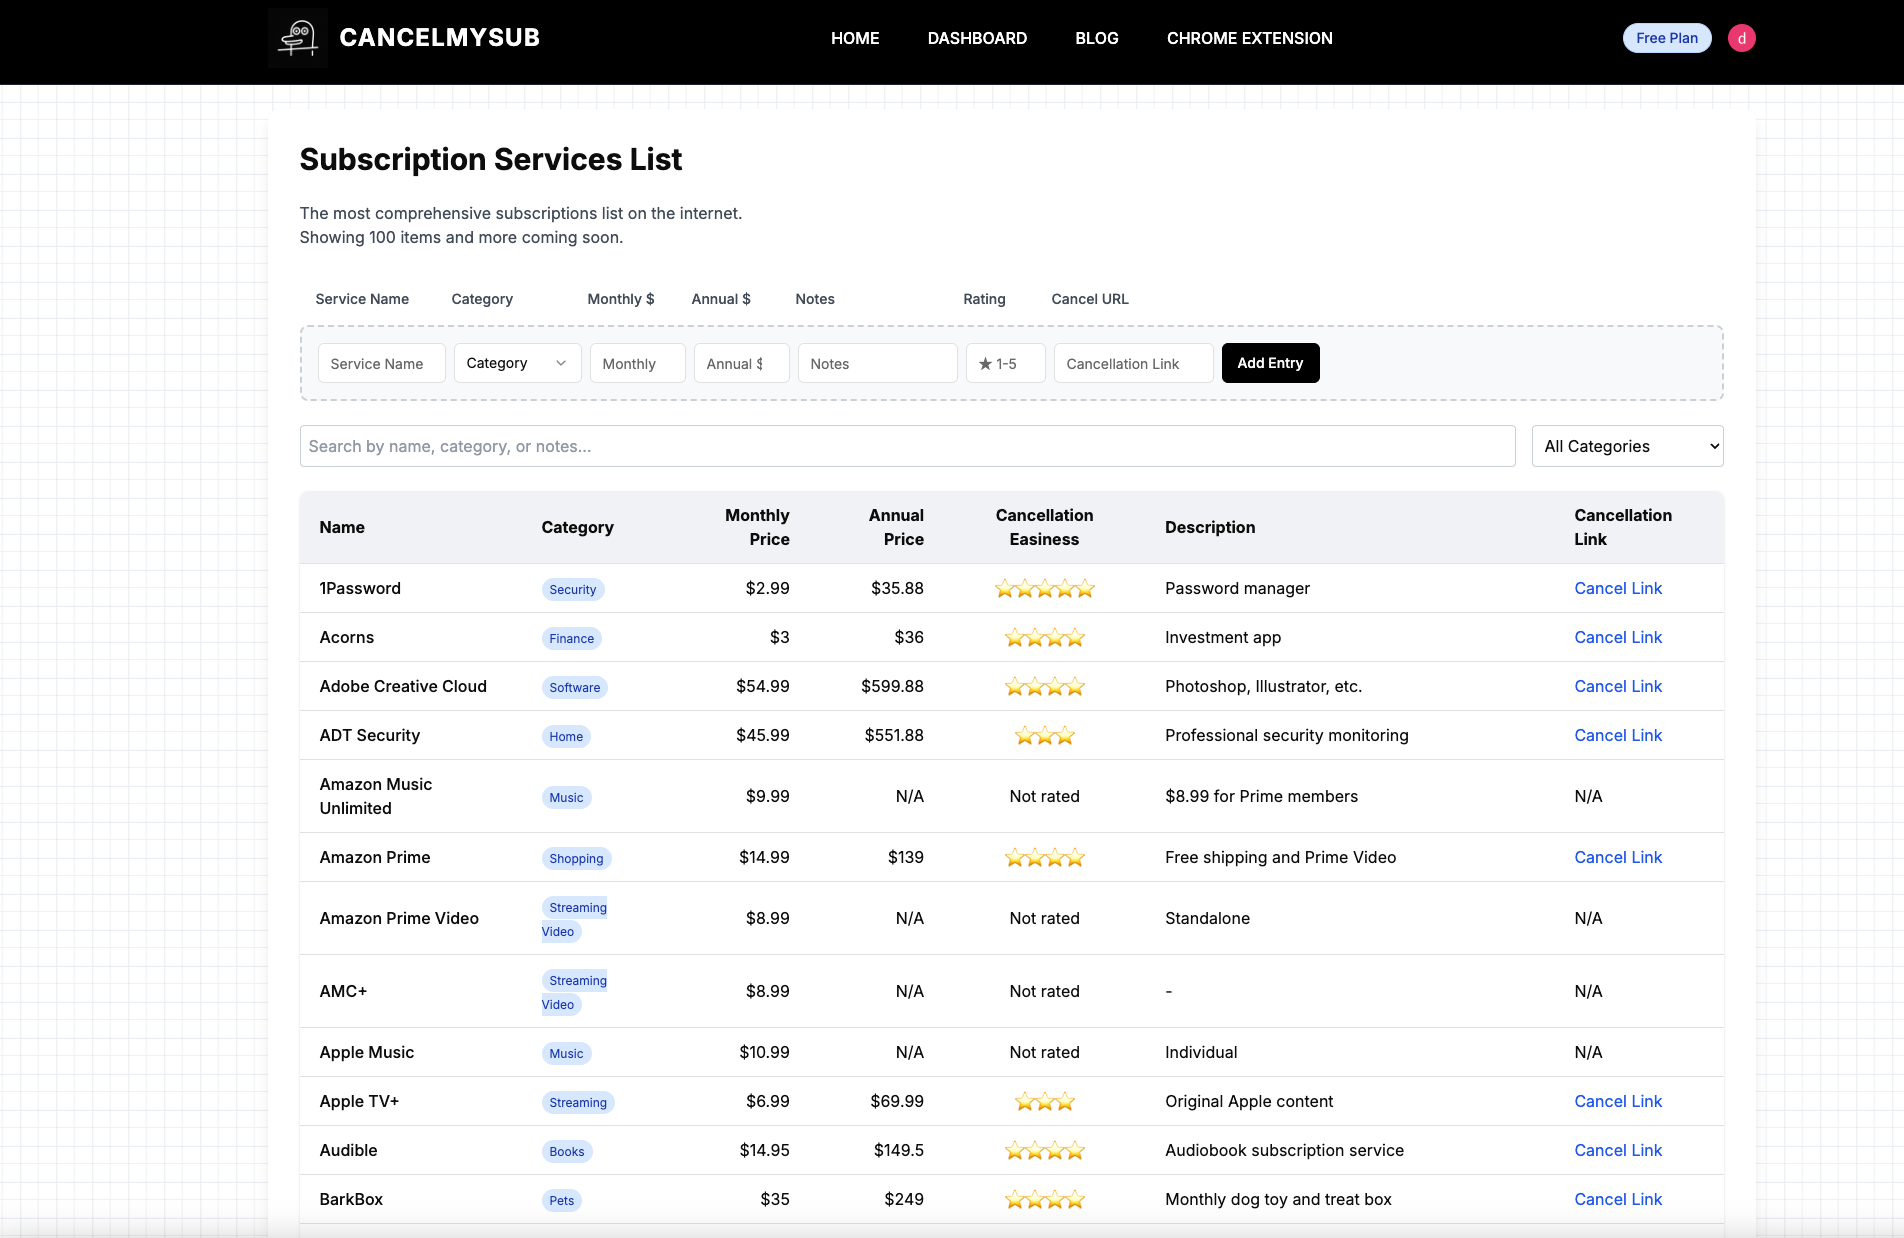Viewport: 1904px width, 1238px height.
Task: Click the '$149.5' annual price cell
Action: click(x=899, y=1150)
